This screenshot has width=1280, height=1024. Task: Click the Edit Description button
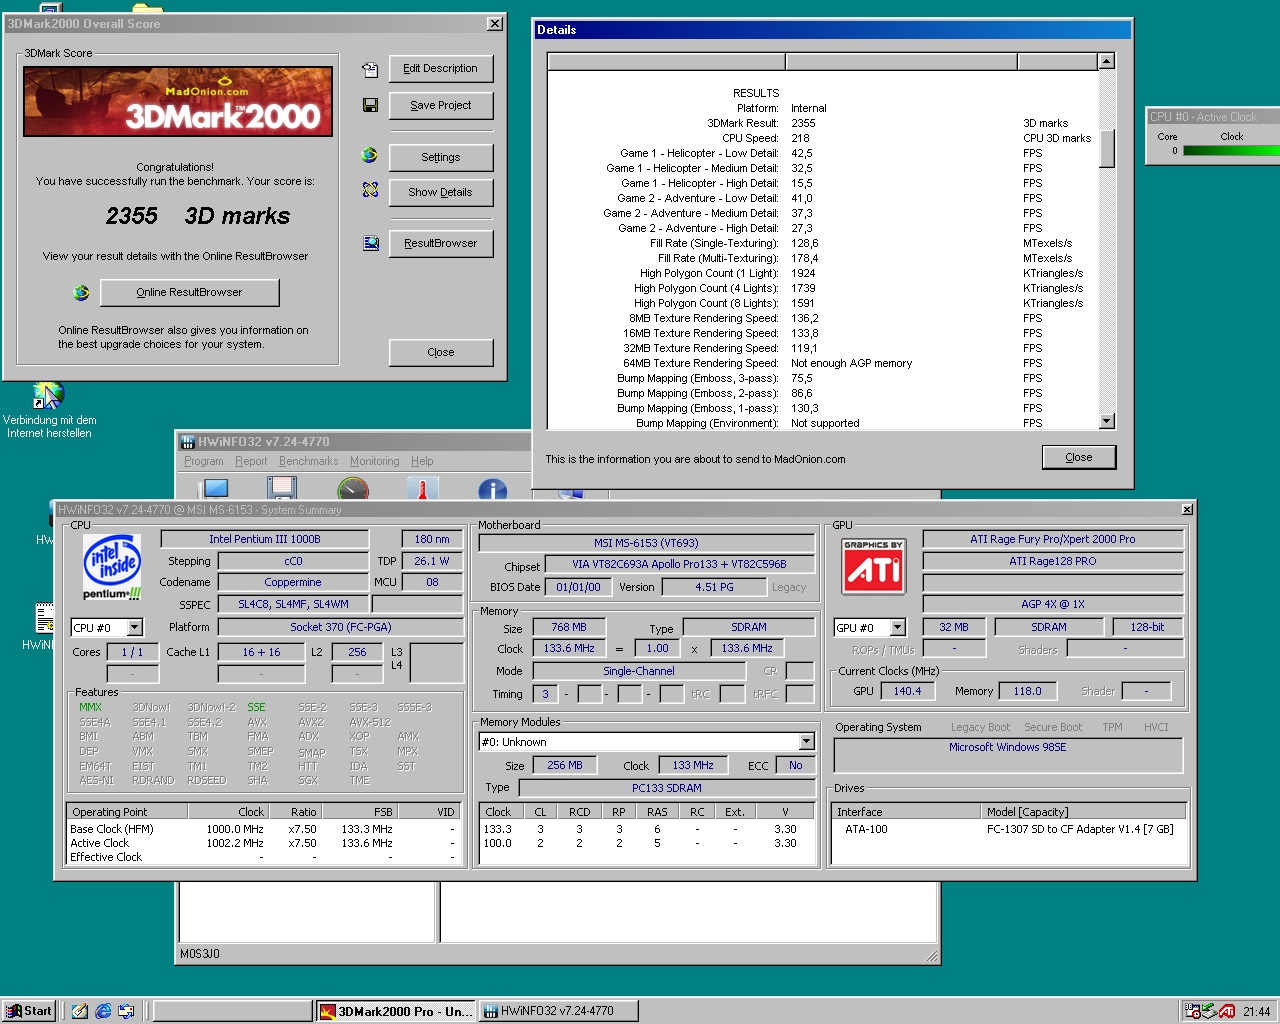click(440, 68)
